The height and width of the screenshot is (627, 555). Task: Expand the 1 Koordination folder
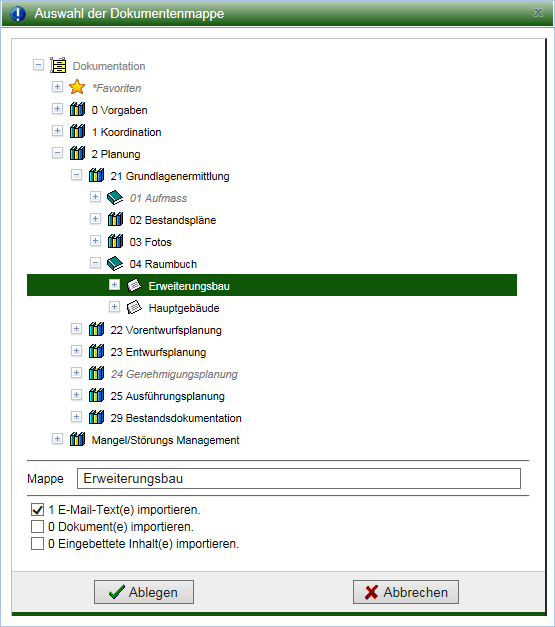coord(57,131)
